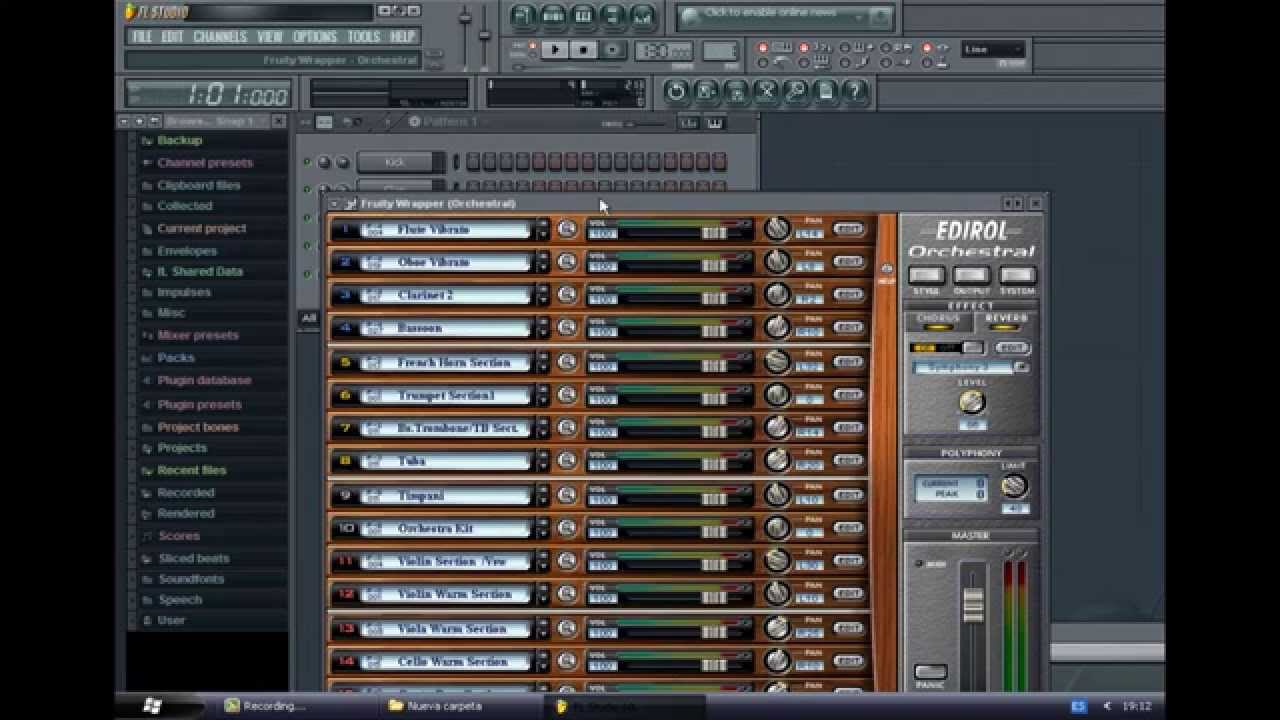This screenshot has height=720, width=1280.
Task: Open the TOOLS menu
Action: click(364, 37)
